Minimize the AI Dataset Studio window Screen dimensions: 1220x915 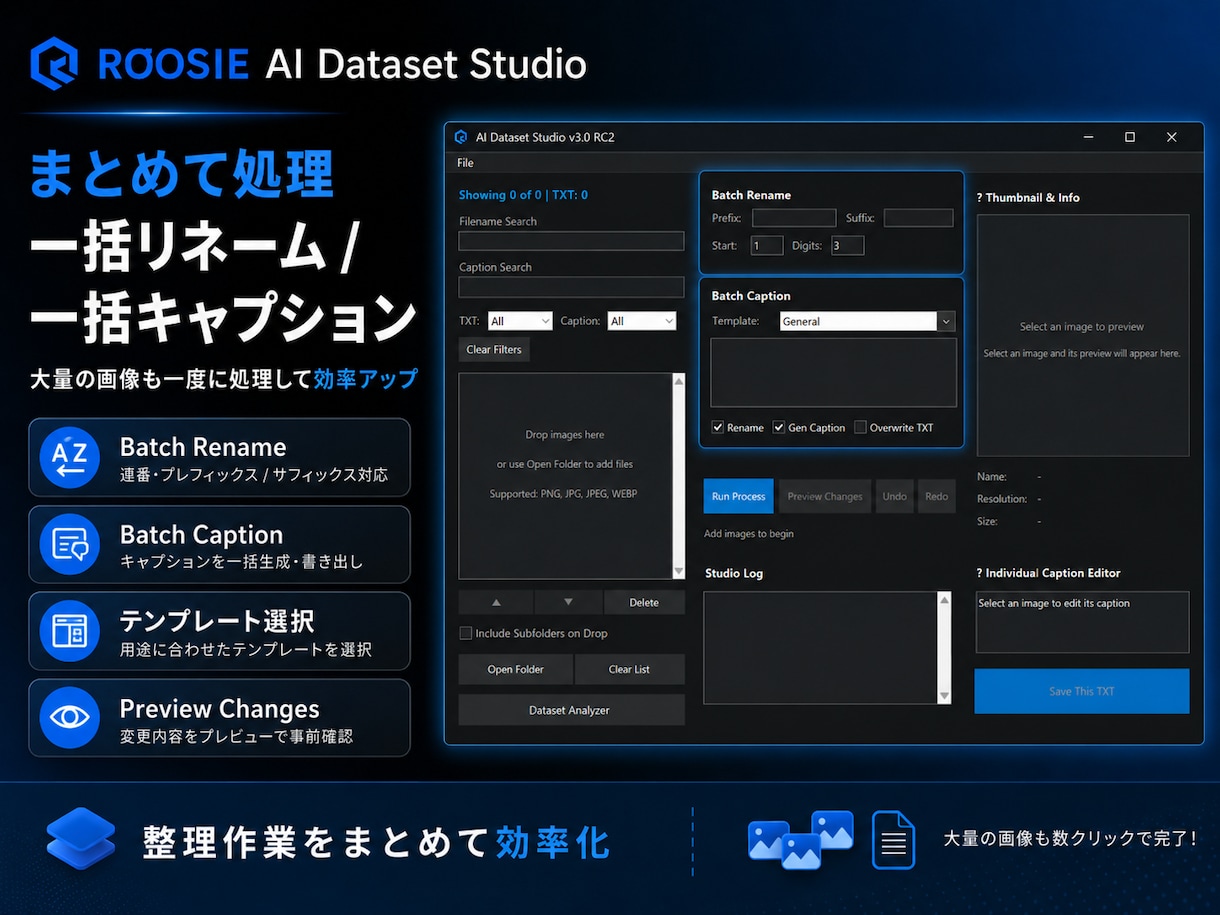tap(1088, 137)
